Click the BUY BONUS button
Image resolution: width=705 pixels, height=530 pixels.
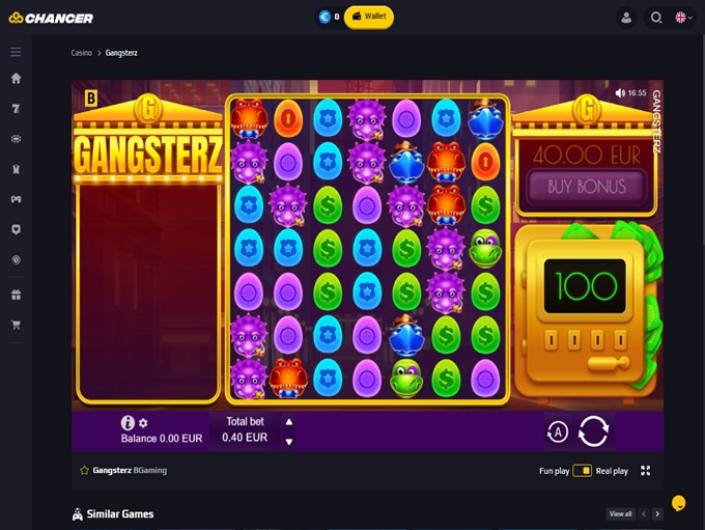(x=586, y=187)
